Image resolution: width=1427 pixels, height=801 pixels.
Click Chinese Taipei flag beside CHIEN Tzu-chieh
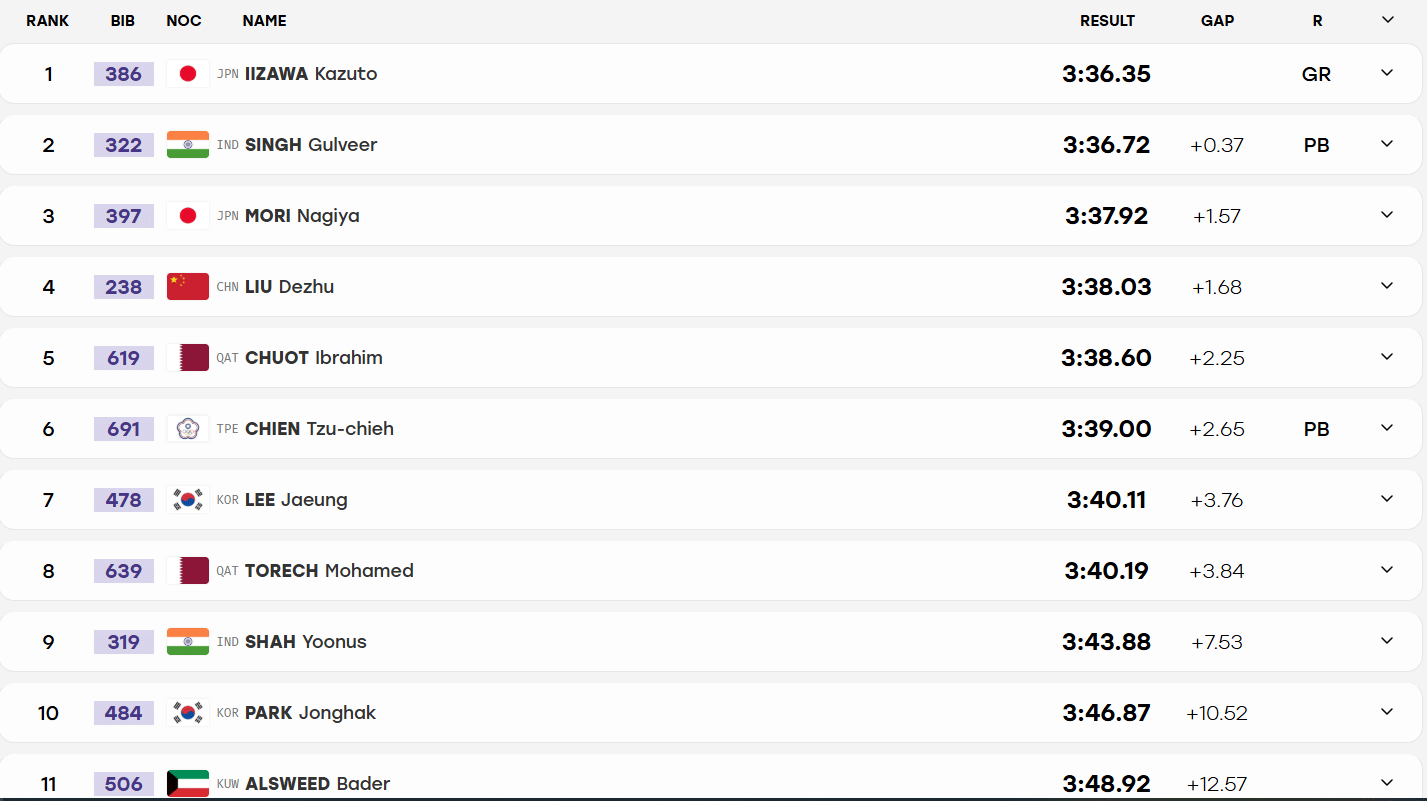click(187, 429)
